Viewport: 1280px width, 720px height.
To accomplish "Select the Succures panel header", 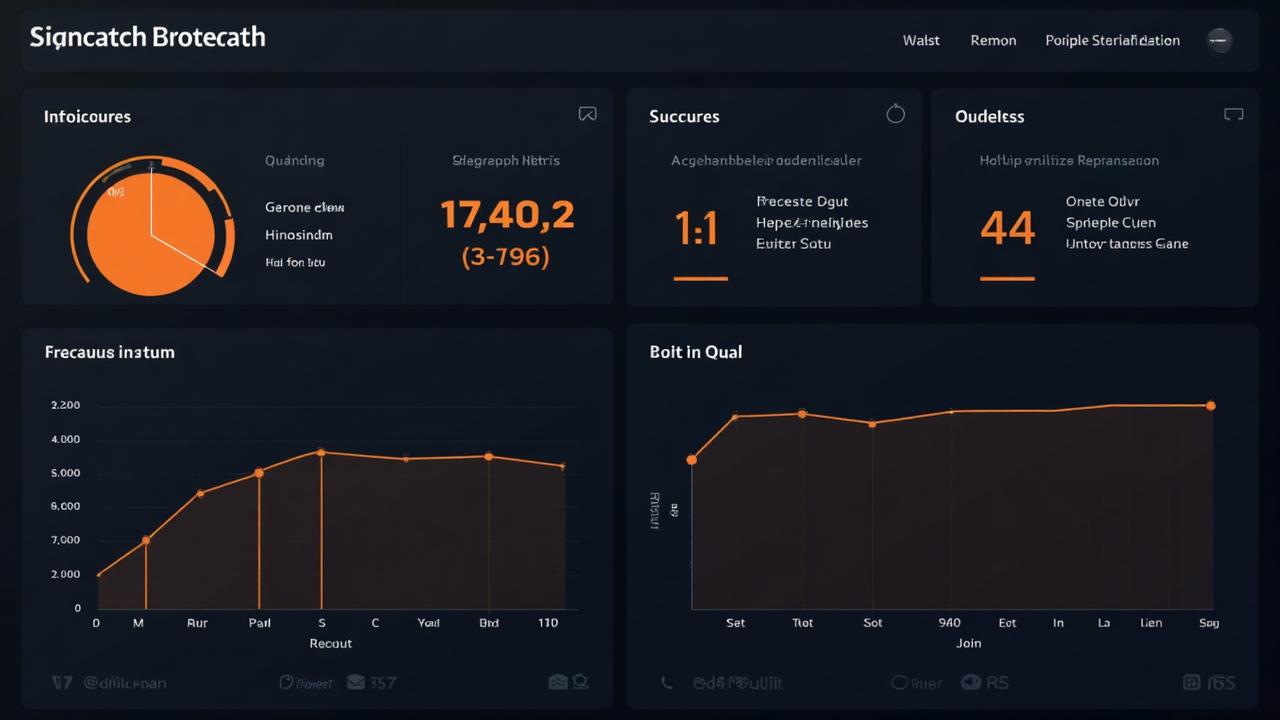I will tap(684, 116).
